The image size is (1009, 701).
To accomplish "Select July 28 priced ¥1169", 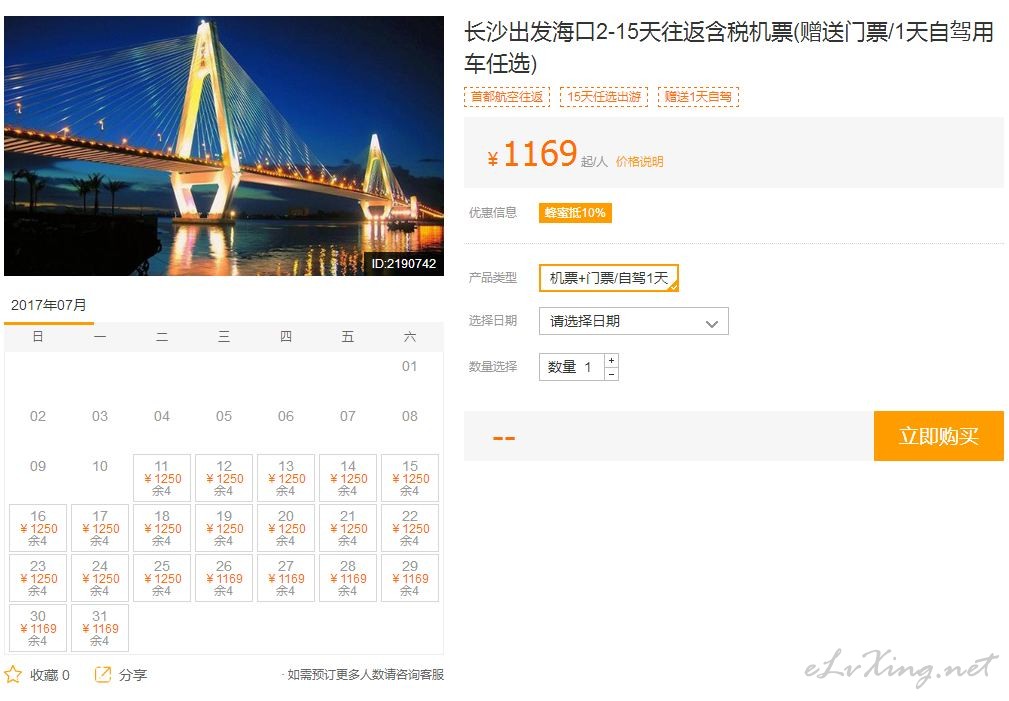I will pos(347,578).
